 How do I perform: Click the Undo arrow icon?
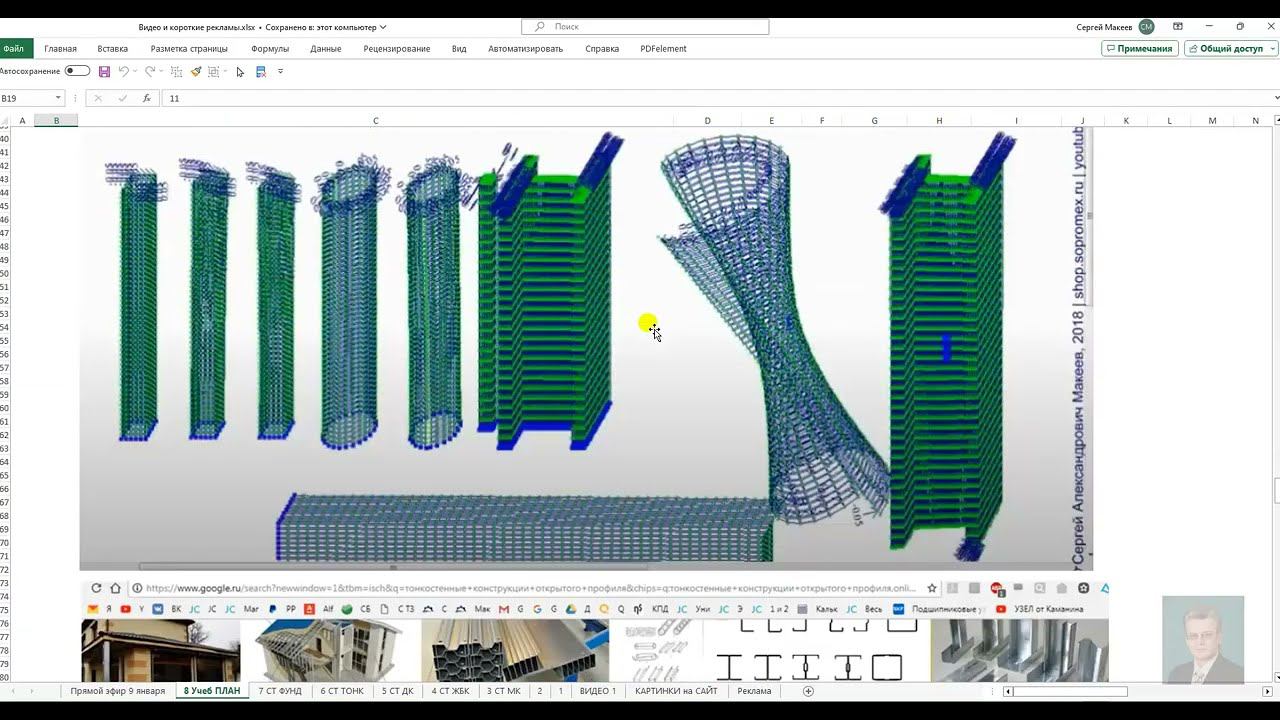(x=124, y=72)
